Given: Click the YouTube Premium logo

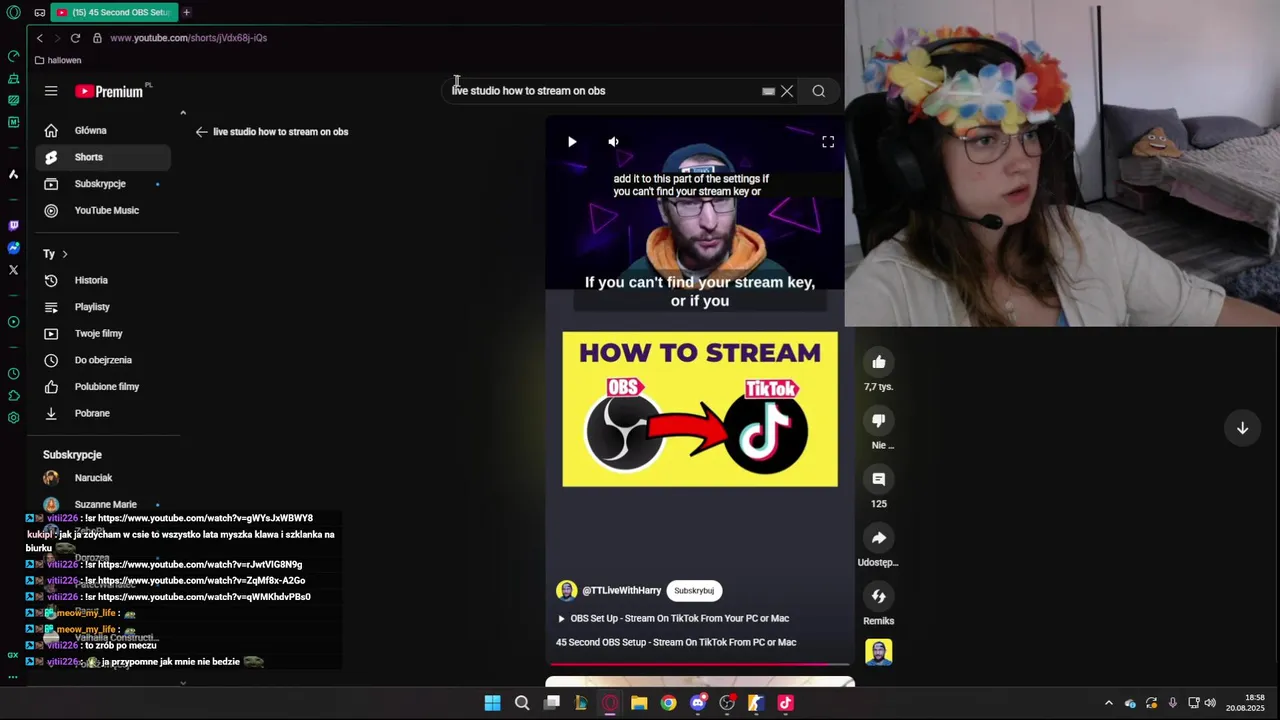Looking at the screenshot, I should click(x=109, y=91).
